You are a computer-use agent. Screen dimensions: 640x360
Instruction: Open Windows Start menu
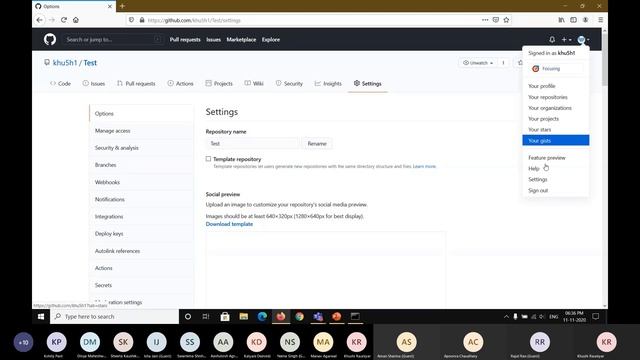tap(41, 316)
